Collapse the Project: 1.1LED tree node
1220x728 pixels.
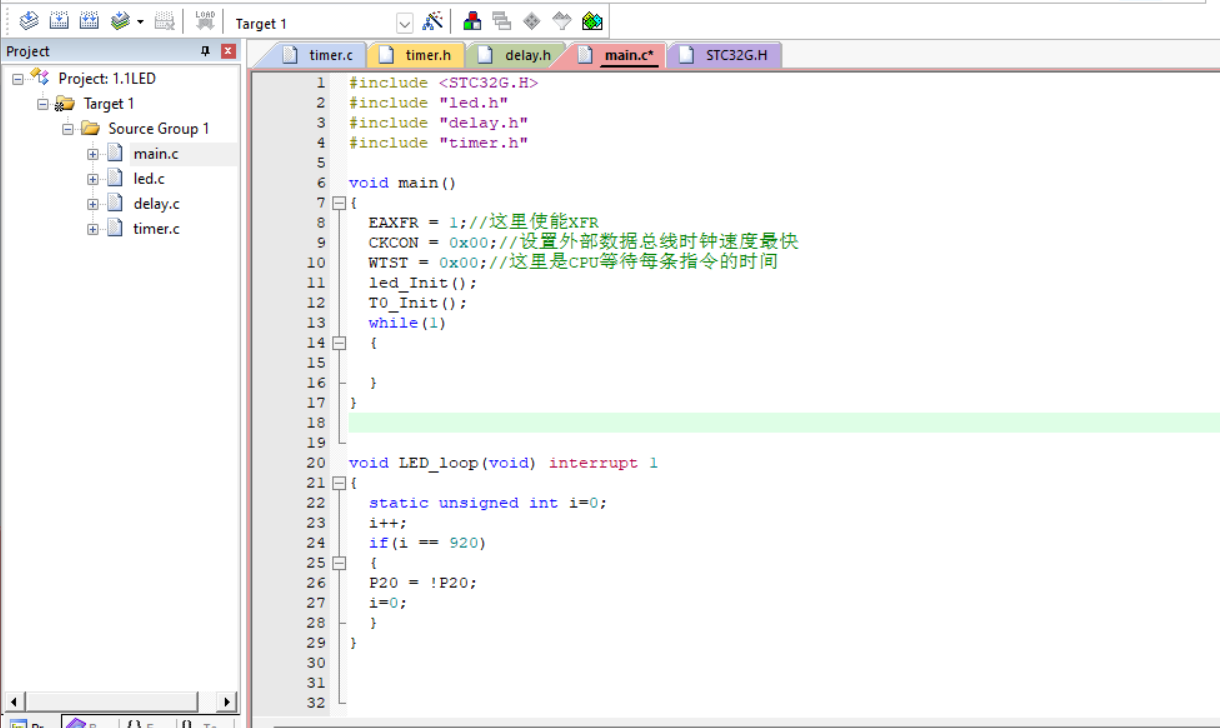[18, 78]
